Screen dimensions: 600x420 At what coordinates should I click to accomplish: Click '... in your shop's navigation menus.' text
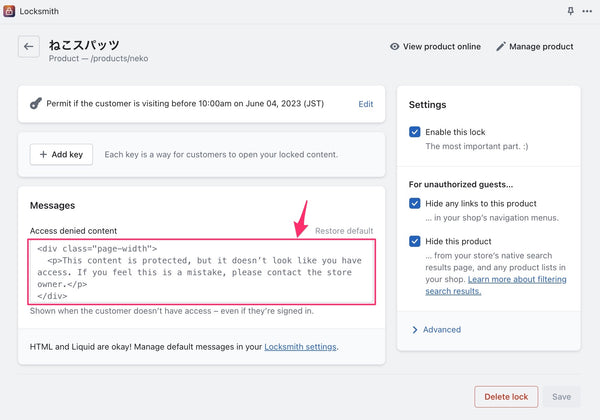tap(492, 218)
